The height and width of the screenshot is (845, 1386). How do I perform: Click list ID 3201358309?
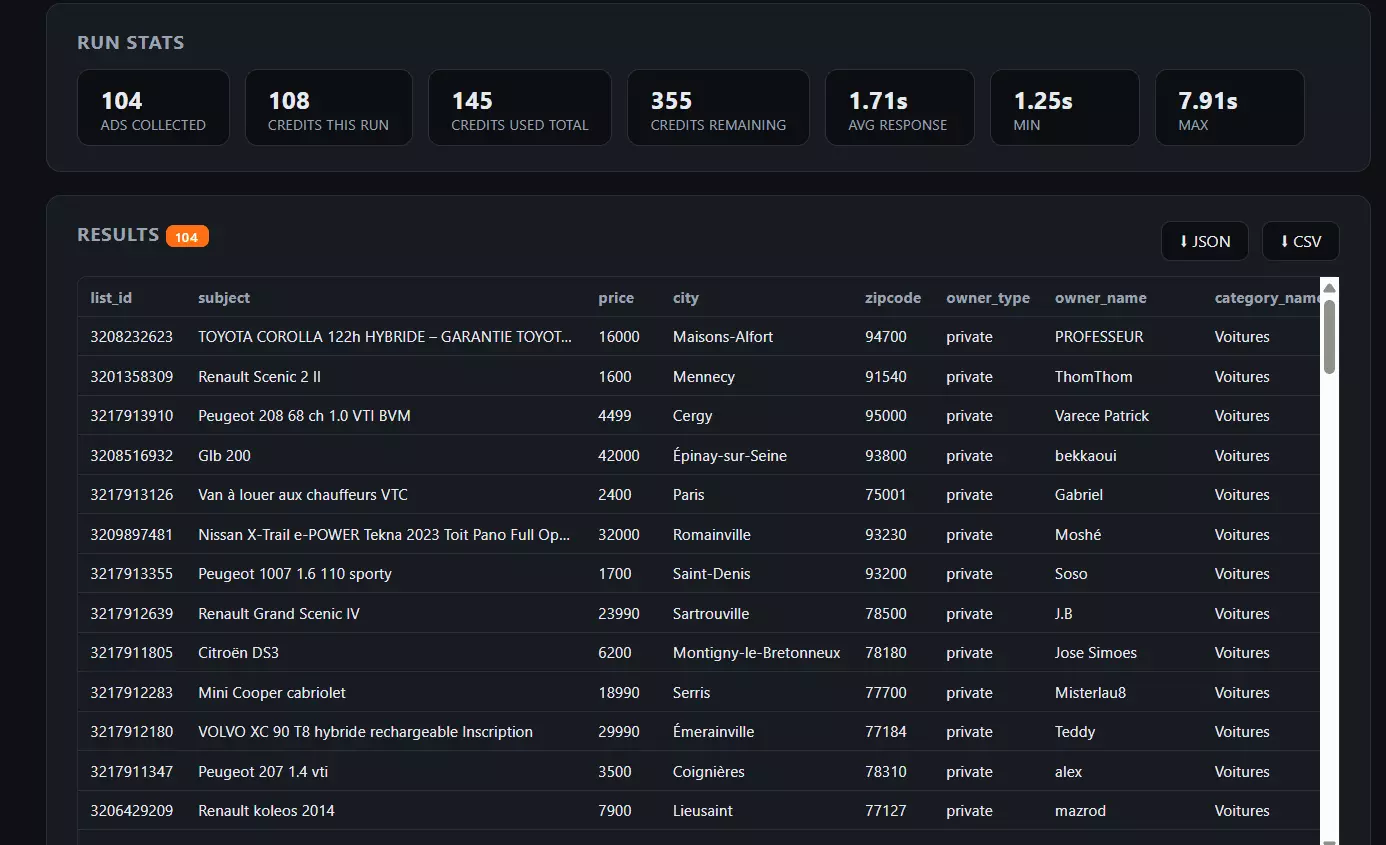tap(131, 377)
